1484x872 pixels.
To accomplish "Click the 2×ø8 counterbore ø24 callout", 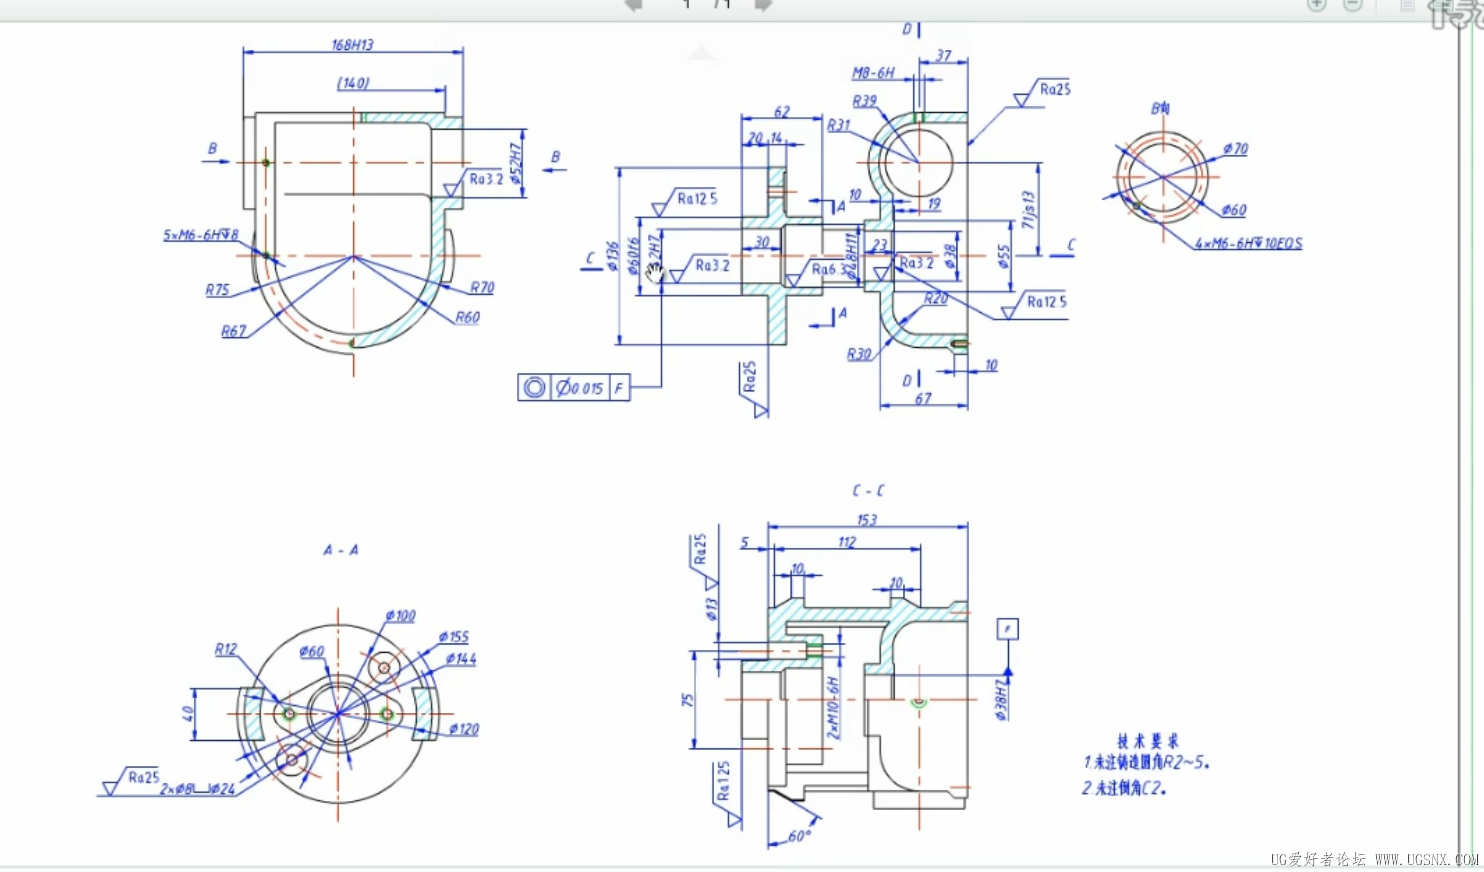I will point(198,789).
